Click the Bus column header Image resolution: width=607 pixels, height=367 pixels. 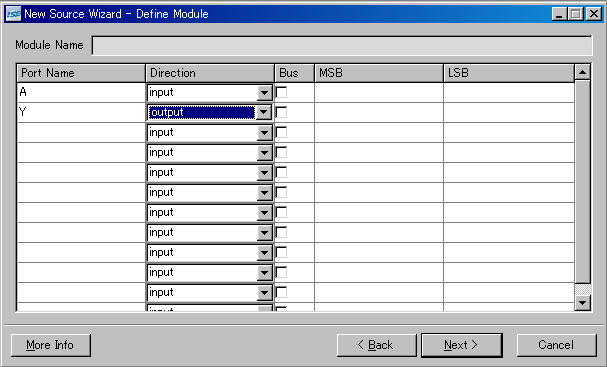[x=295, y=73]
